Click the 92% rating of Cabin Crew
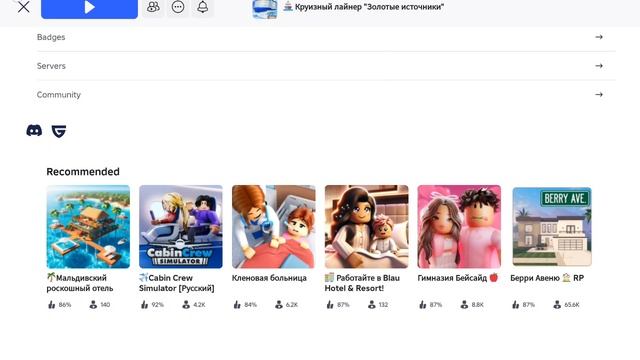 coord(158,305)
